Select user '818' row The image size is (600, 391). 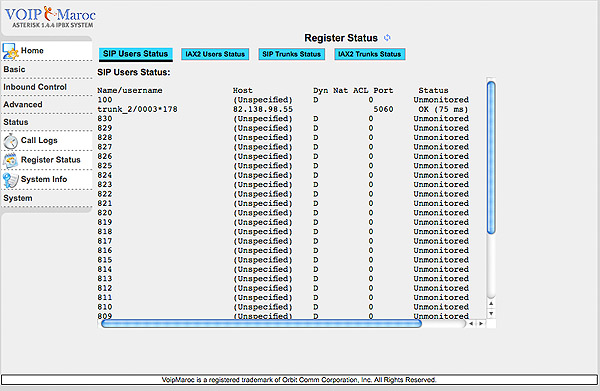[283, 231]
